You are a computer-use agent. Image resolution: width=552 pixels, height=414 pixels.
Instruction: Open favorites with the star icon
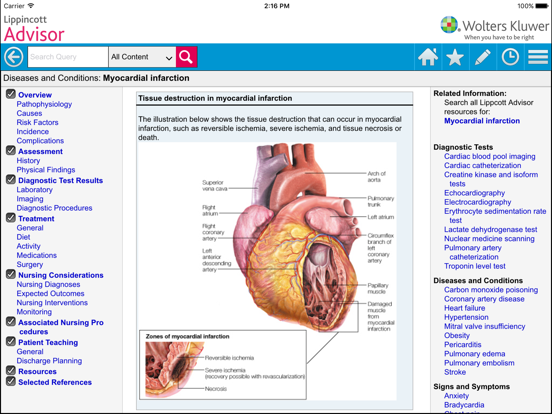[455, 57]
